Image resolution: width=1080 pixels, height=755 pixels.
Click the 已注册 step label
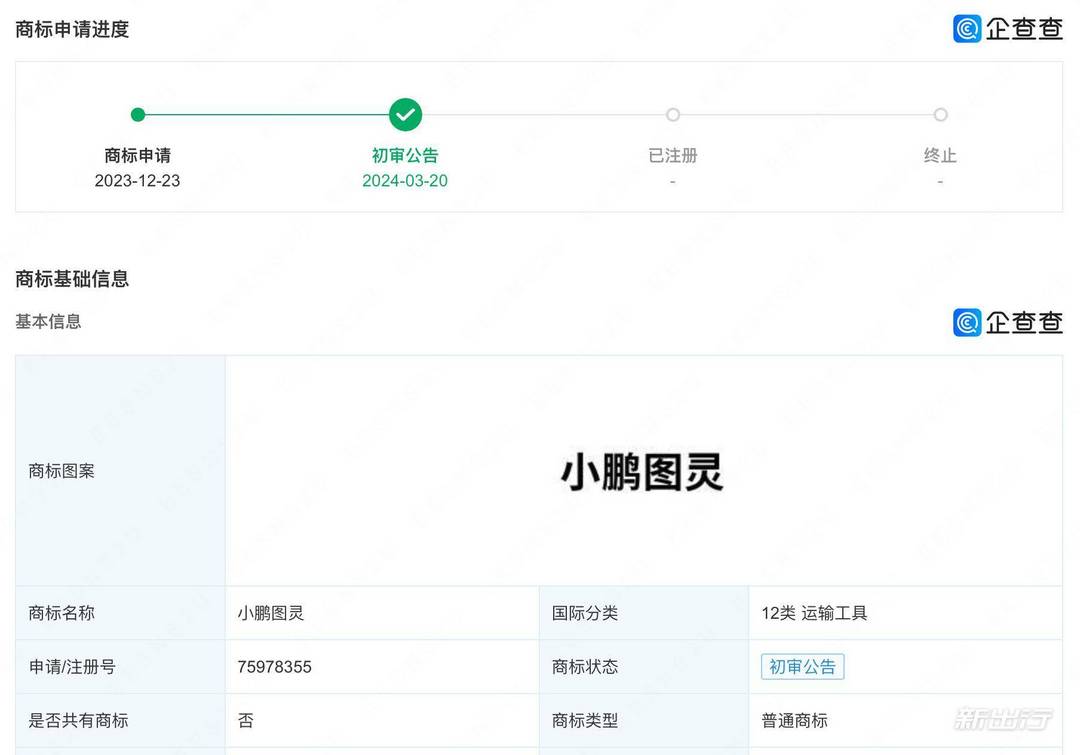click(673, 155)
